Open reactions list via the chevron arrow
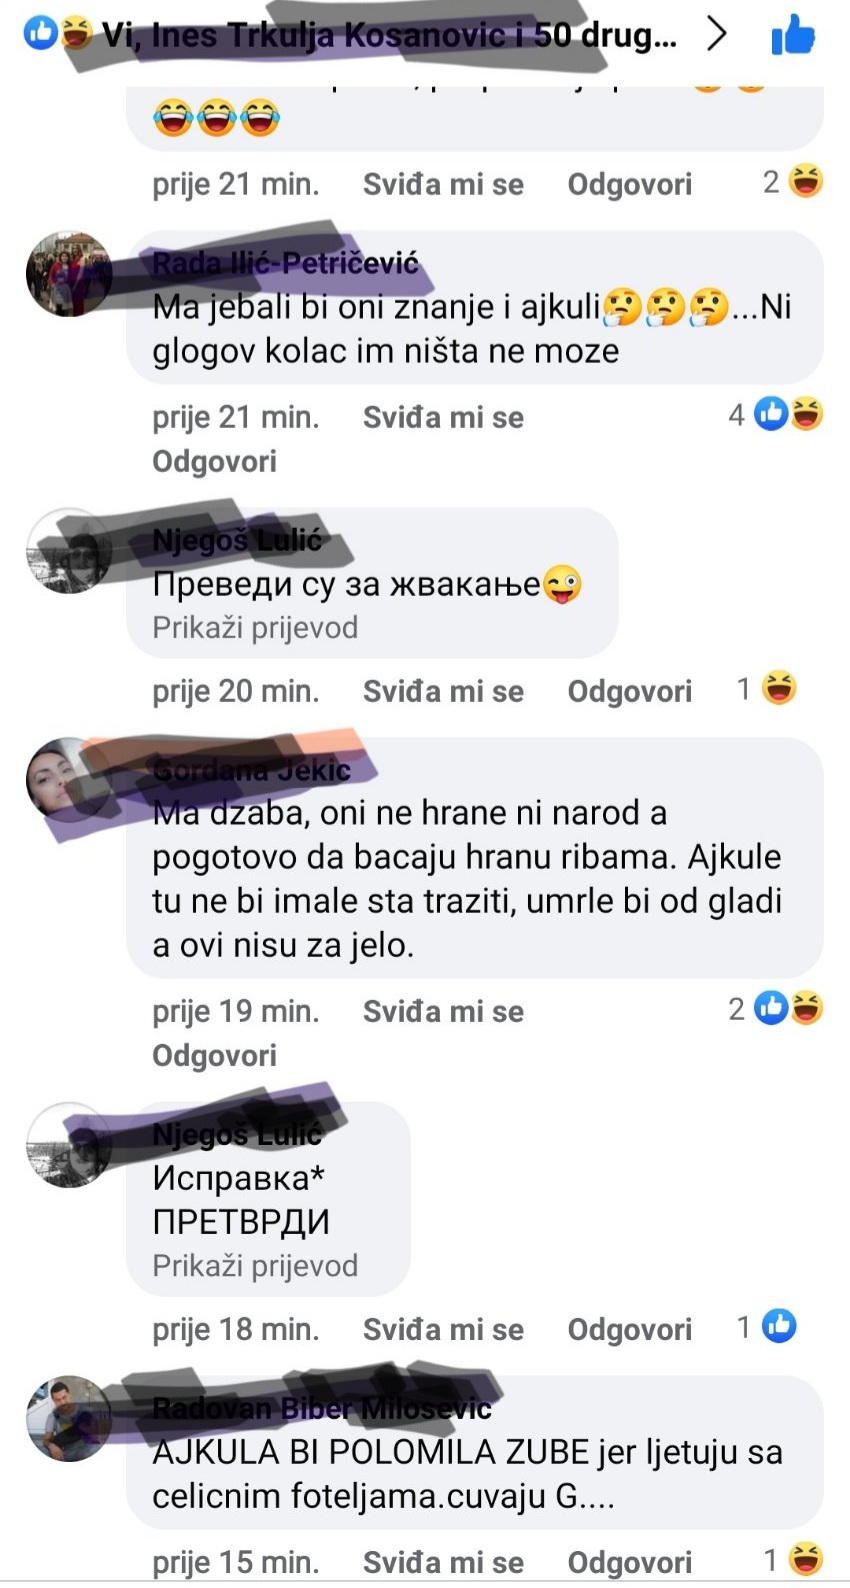Screen dimensions: 850x1588 717,35
